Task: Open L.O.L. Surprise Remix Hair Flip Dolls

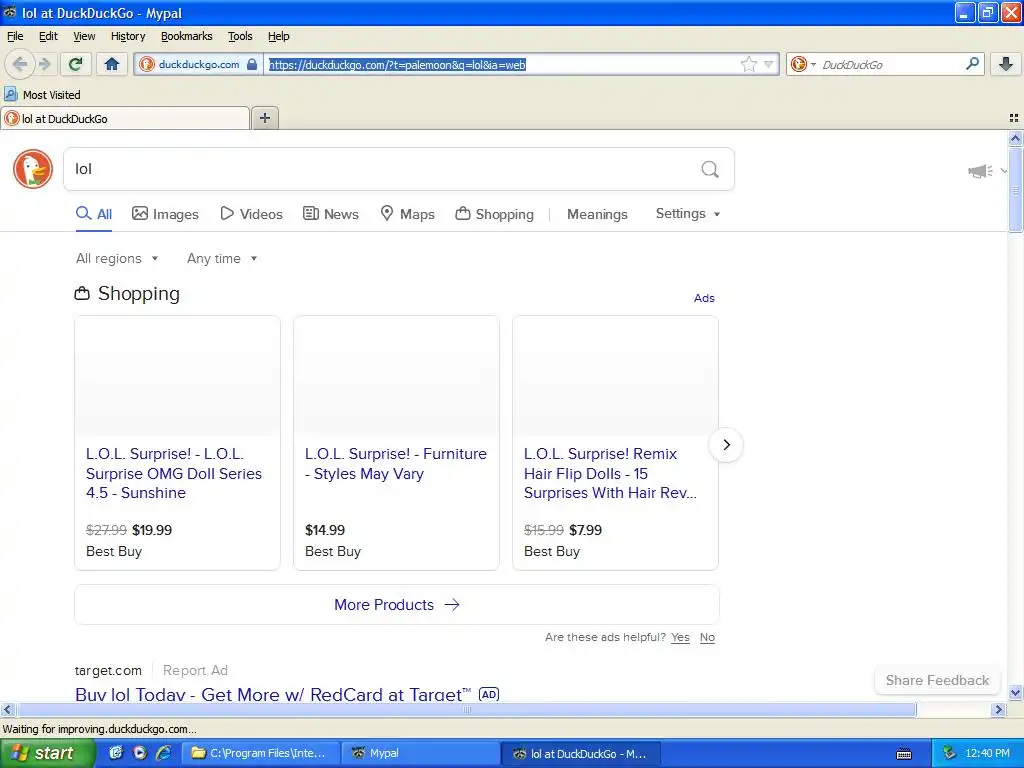Action: 610,473
